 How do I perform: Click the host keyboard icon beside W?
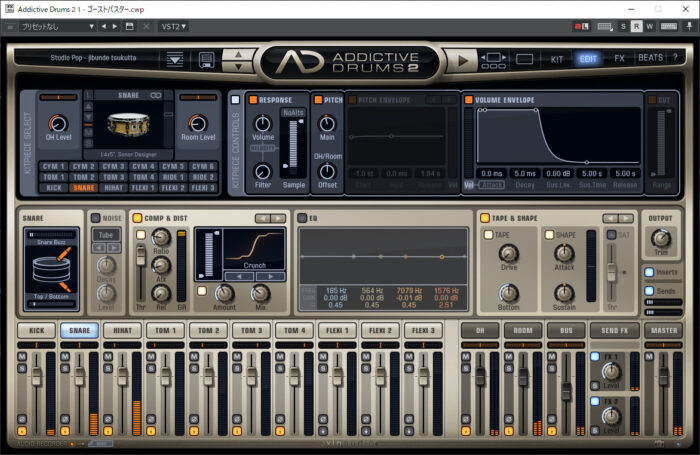(x=668, y=26)
